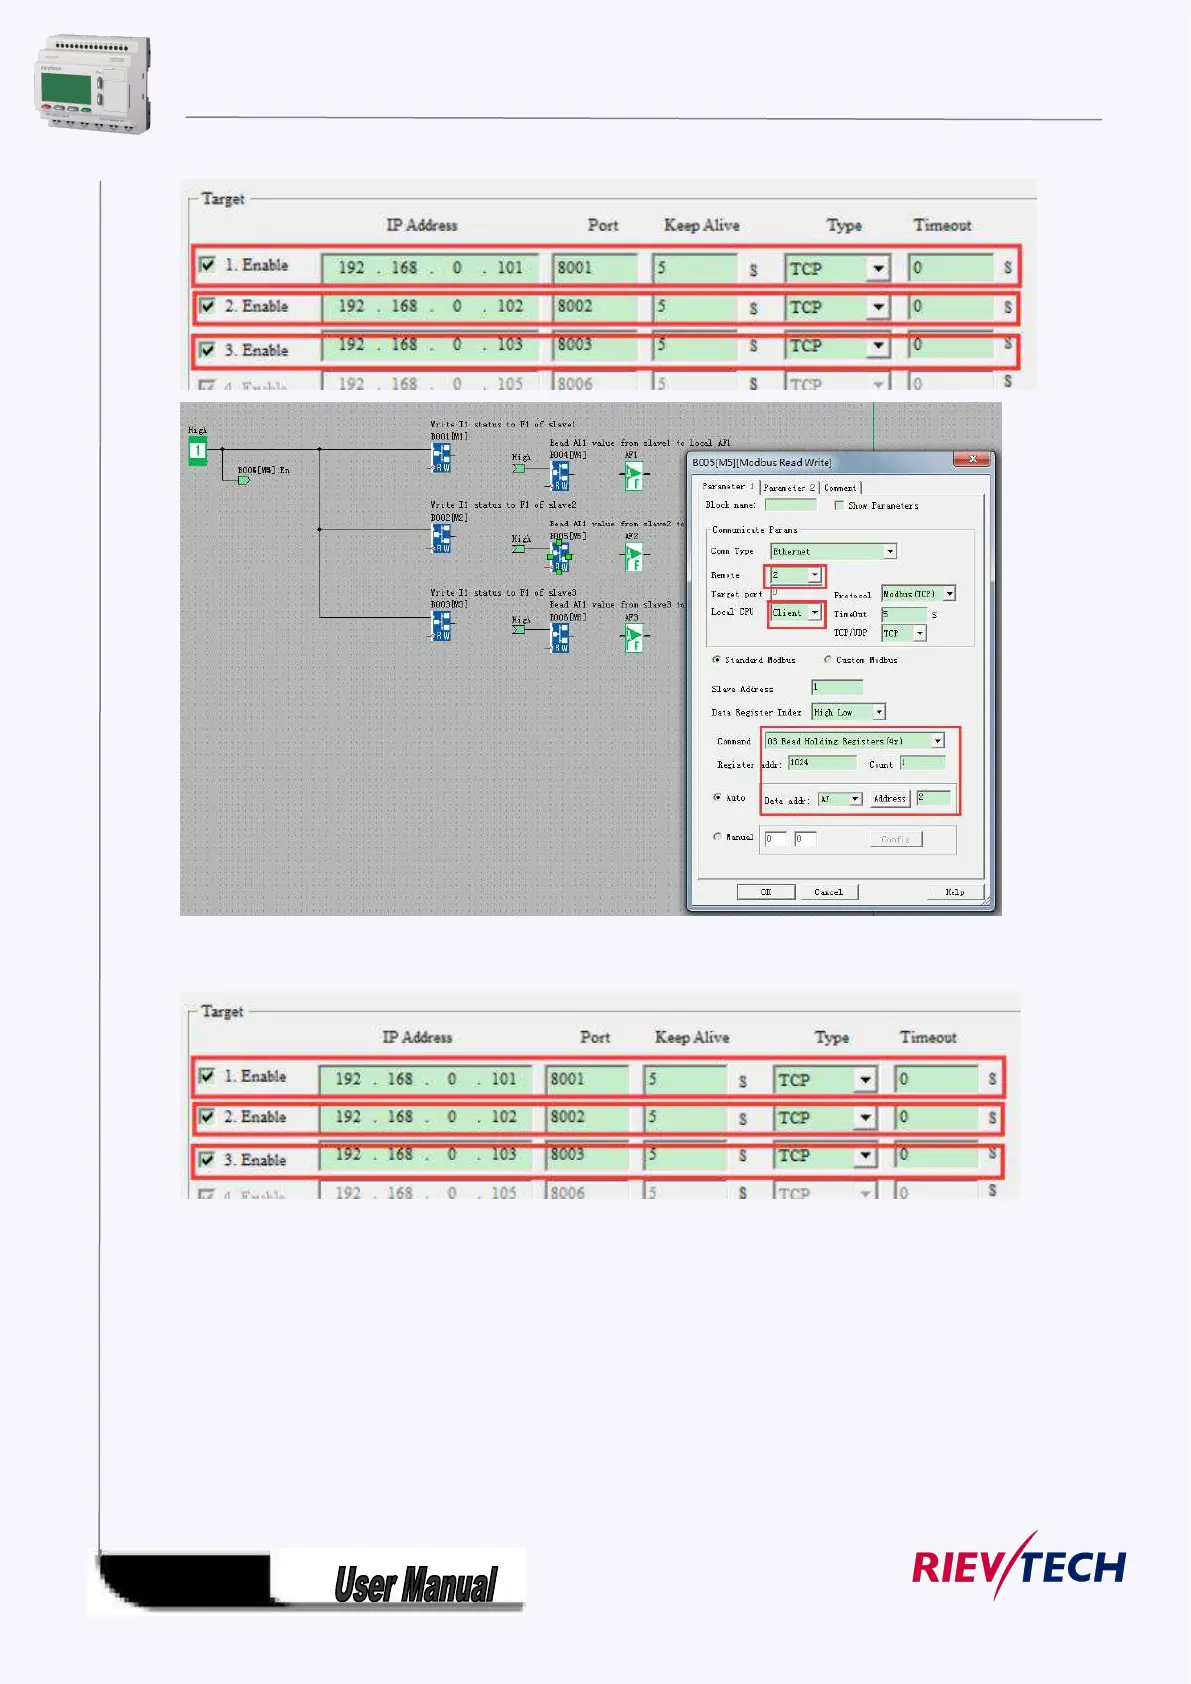Switch to the Parameter 2 tab

point(790,488)
